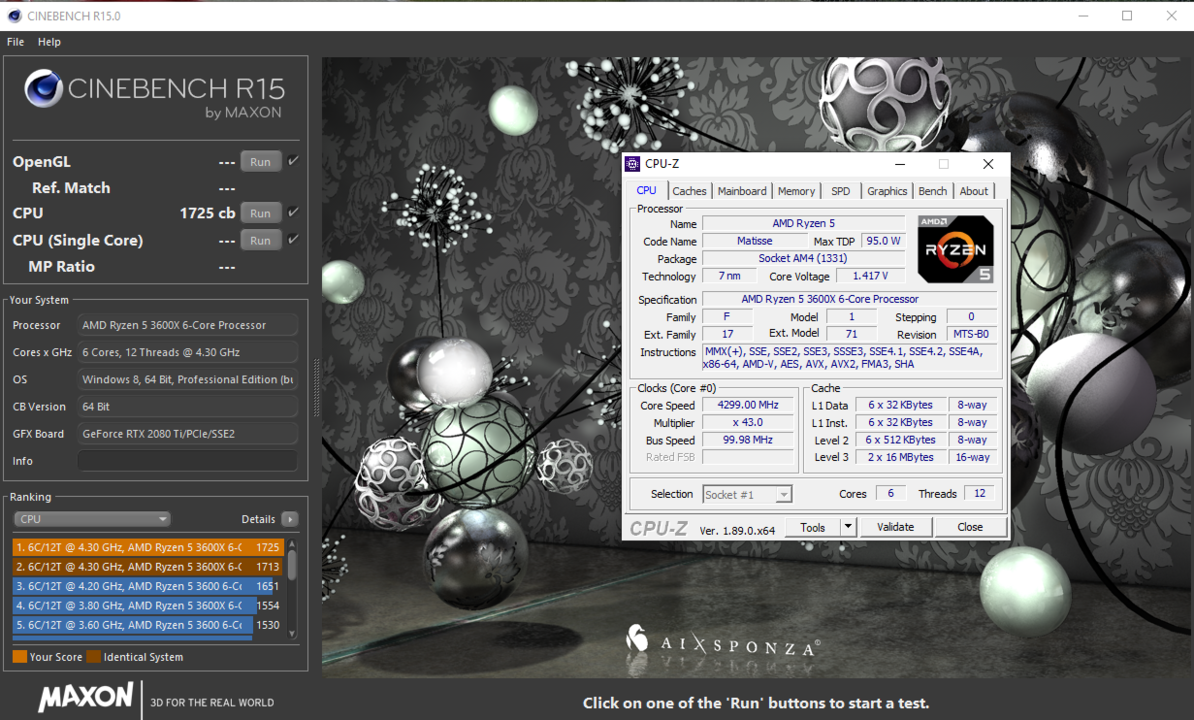
Task: Click the Your Score orange swatch
Action: point(20,657)
